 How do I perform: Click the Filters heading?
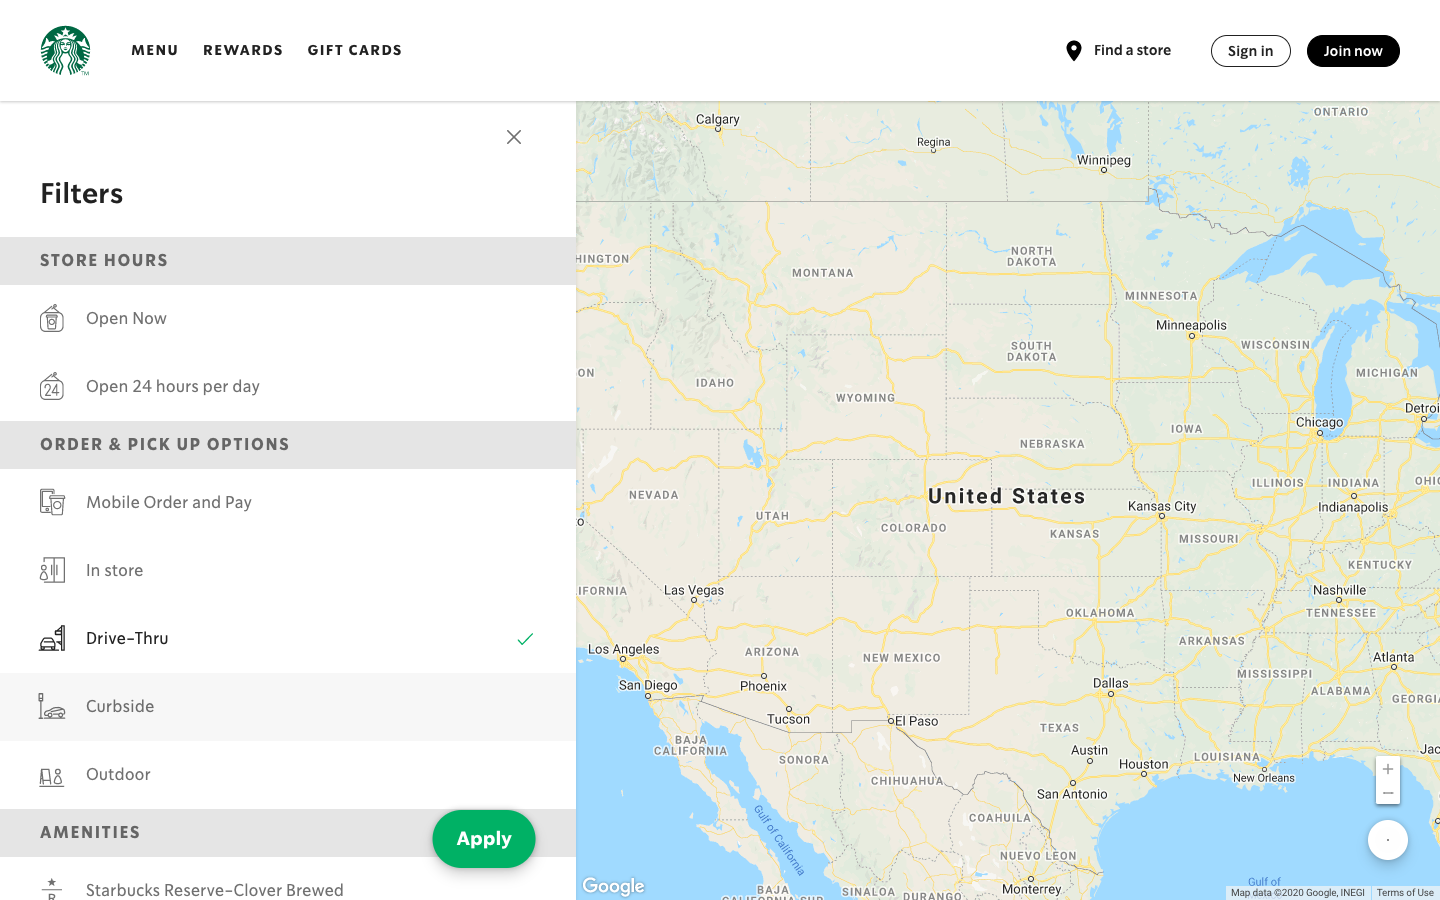82,193
